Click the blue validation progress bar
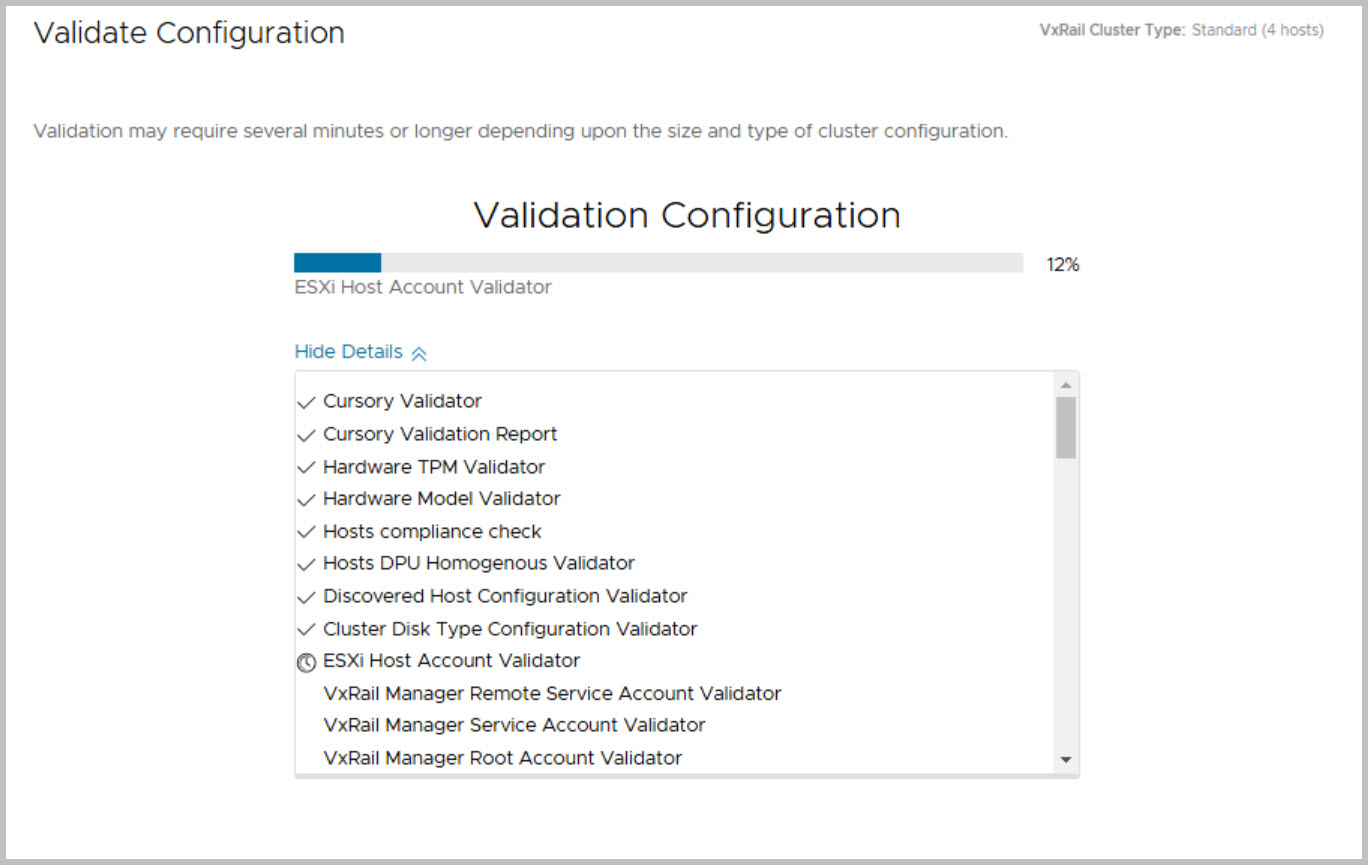 [337, 263]
